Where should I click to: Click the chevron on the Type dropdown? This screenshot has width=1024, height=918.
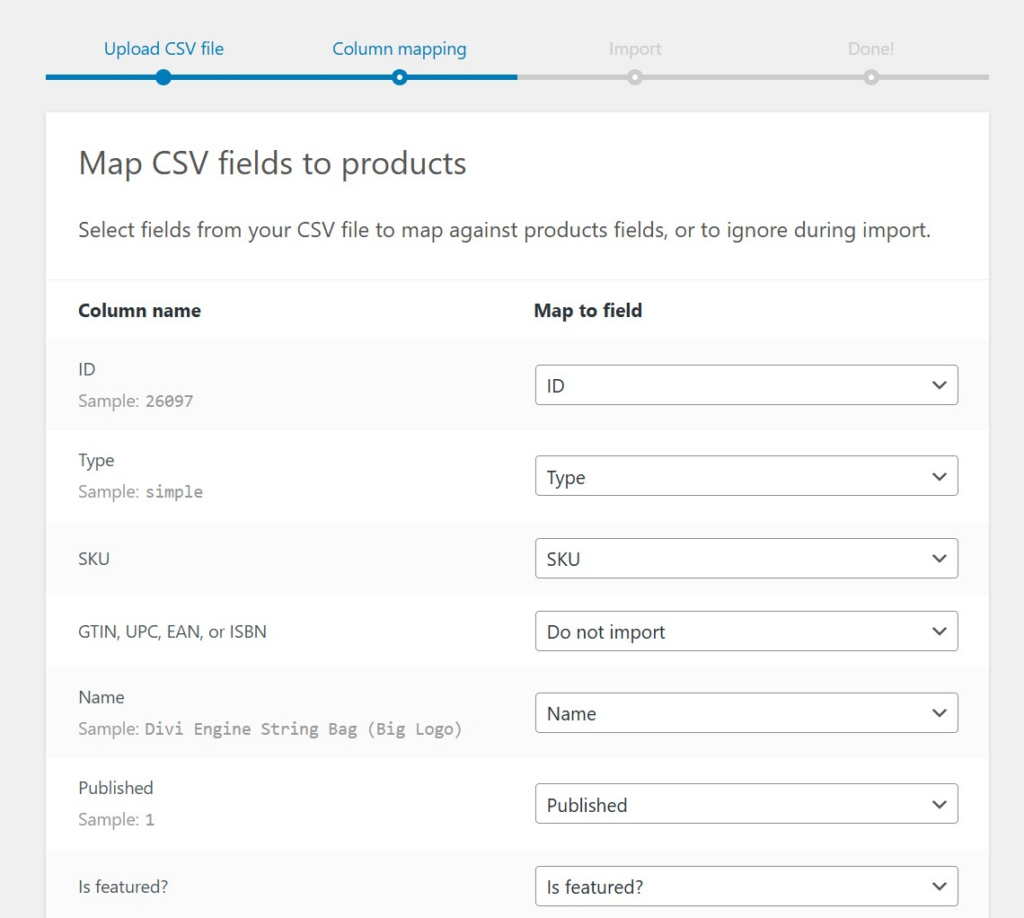[939, 477]
